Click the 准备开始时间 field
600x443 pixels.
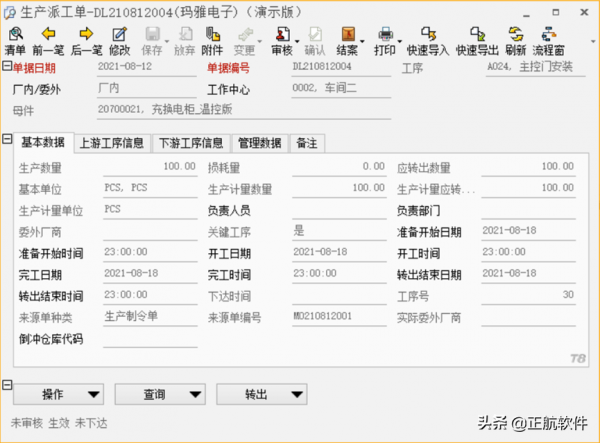pyautogui.click(x=150, y=253)
